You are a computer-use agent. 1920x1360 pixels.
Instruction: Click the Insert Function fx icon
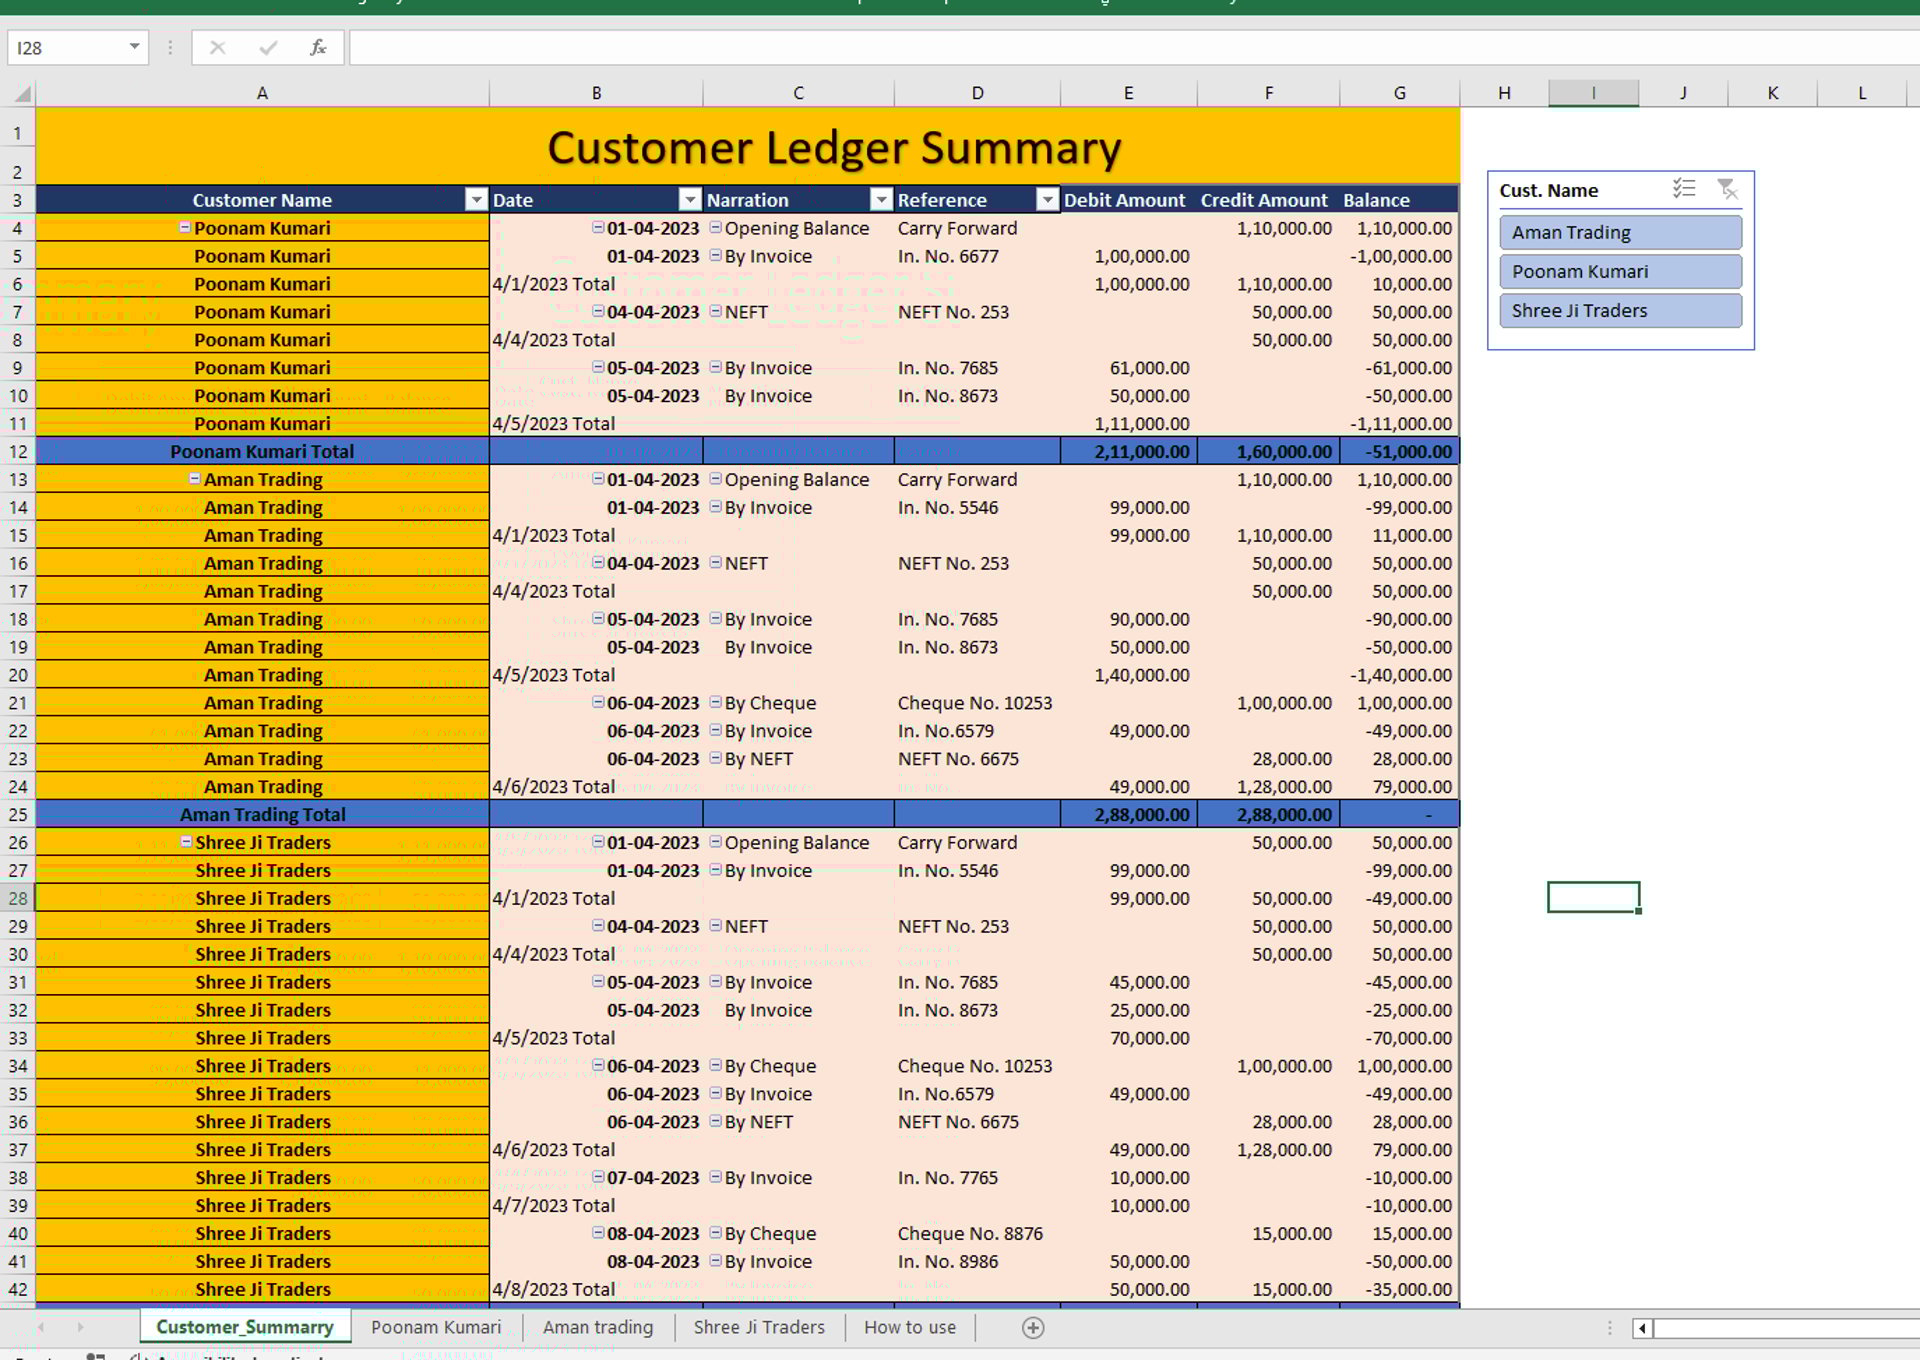318,47
